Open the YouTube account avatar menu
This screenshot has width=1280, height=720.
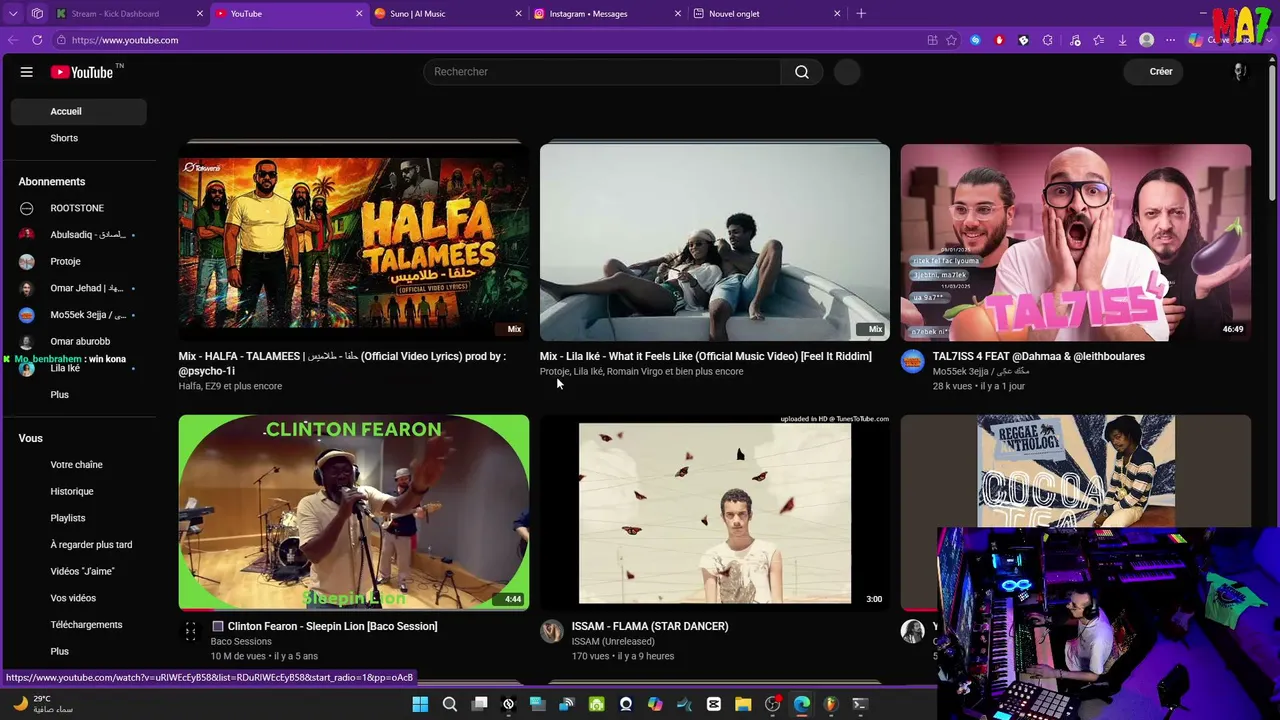click(x=1239, y=72)
